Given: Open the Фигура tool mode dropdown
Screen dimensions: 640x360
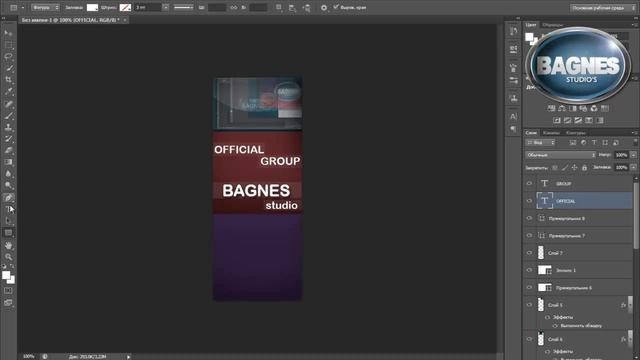Looking at the screenshot, I should coord(45,7).
